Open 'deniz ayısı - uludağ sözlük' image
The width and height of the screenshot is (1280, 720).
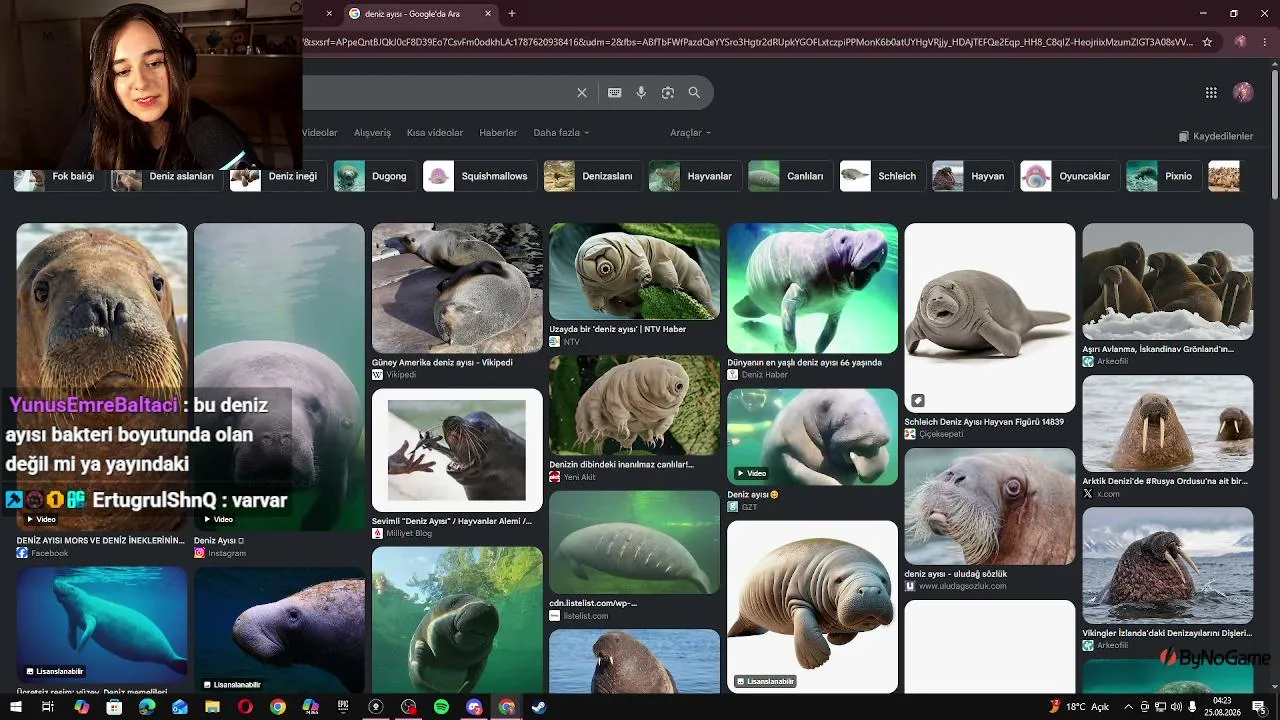(x=990, y=506)
